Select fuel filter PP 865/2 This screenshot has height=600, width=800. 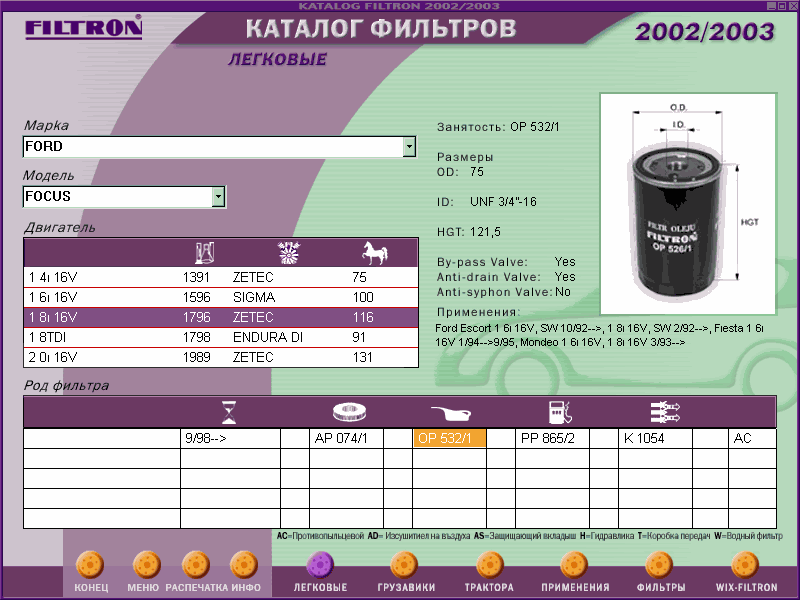[x=552, y=438]
